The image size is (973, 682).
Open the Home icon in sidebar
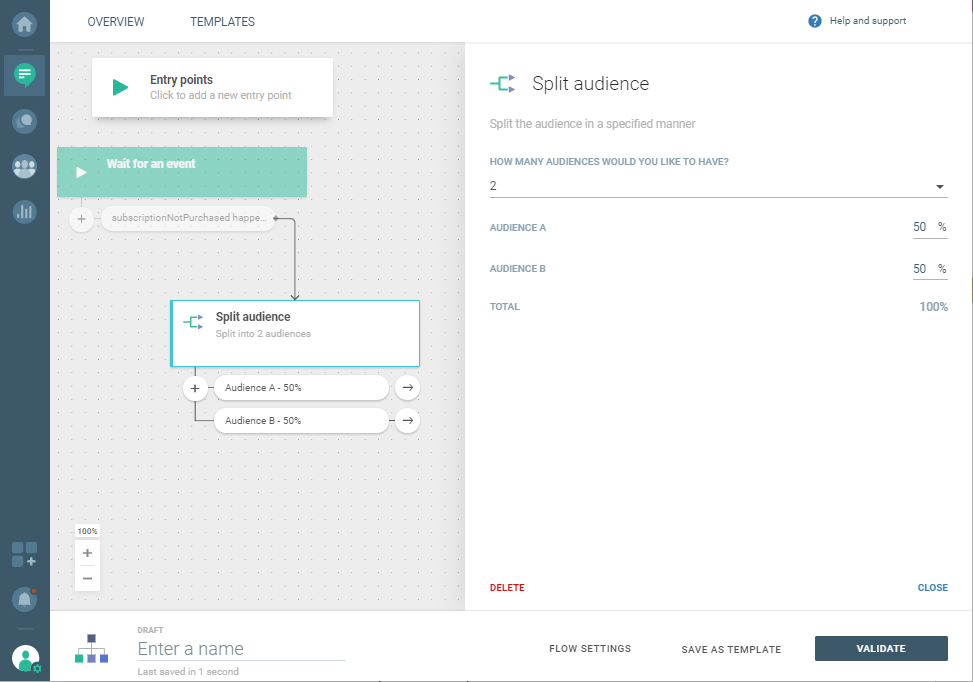pyautogui.click(x=25, y=22)
